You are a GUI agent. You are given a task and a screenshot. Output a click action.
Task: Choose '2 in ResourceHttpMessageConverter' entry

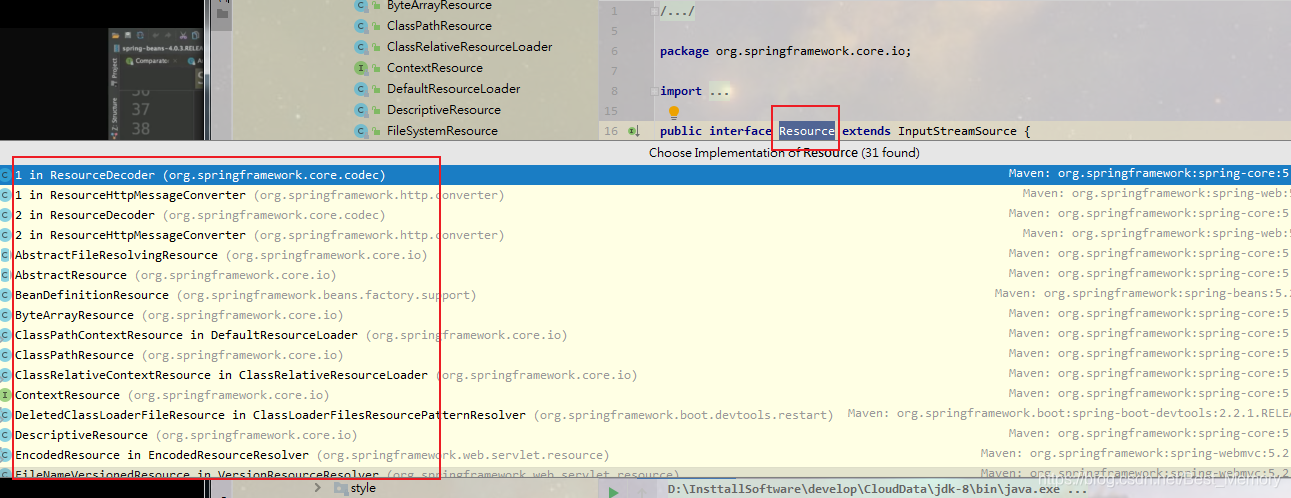pos(645,235)
